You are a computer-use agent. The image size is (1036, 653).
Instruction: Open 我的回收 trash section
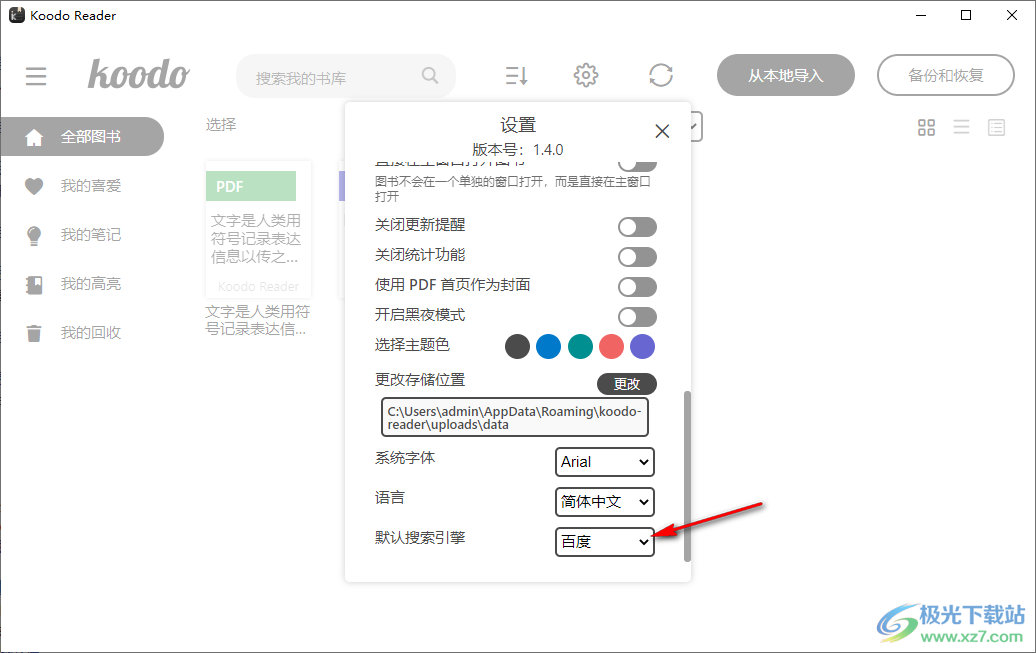click(91, 332)
